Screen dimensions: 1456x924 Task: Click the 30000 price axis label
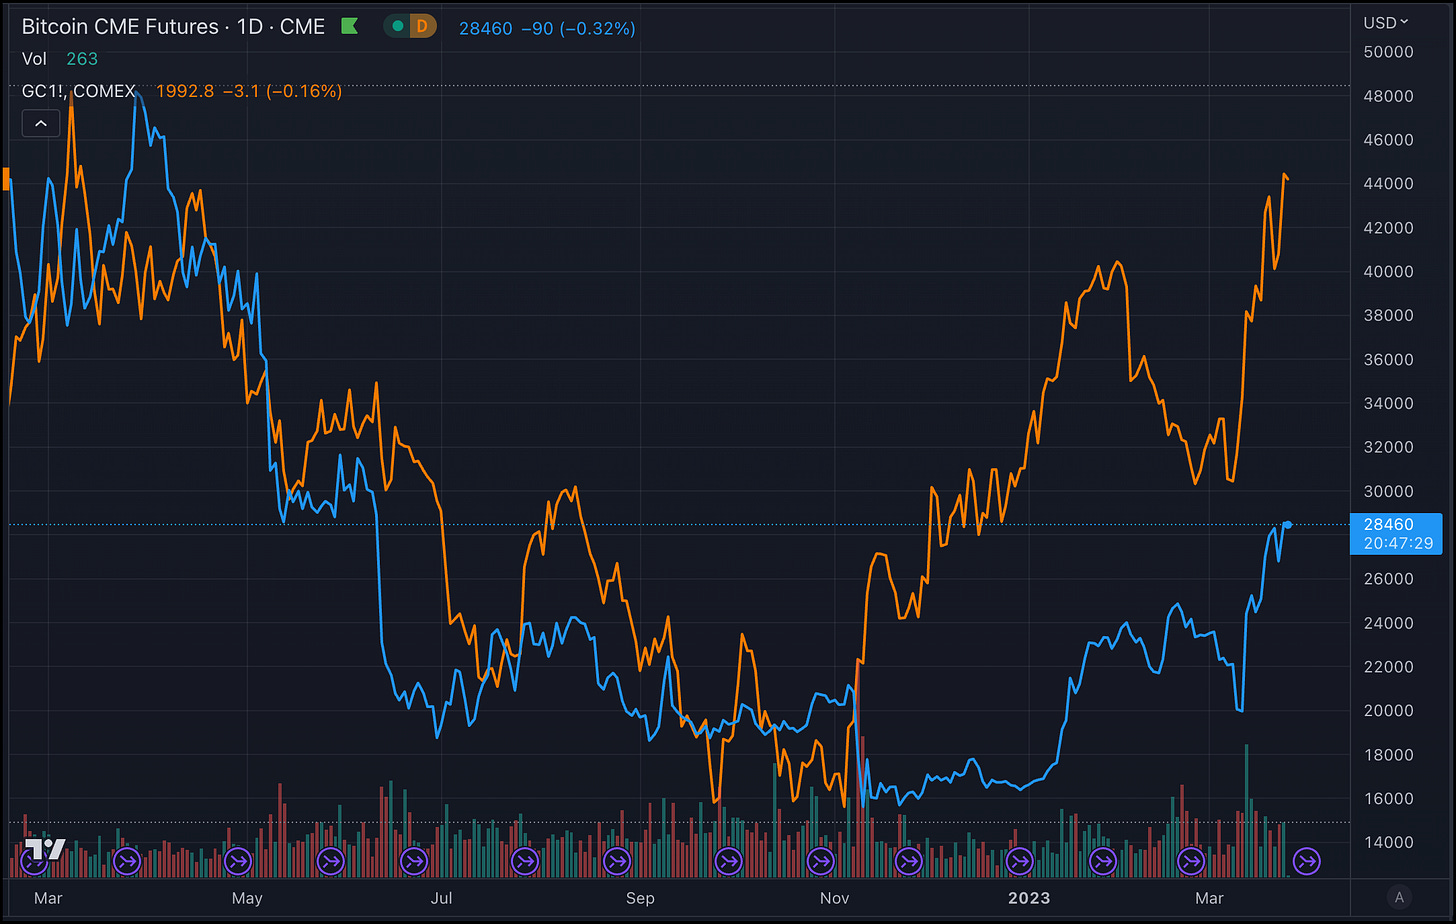tap(1389, 491)
